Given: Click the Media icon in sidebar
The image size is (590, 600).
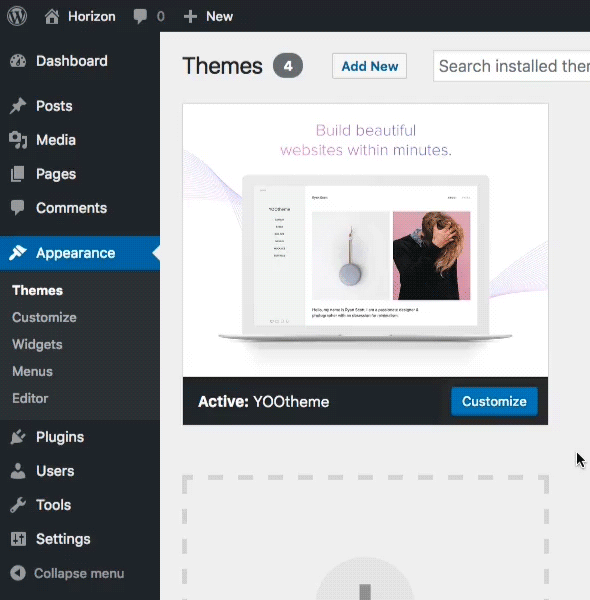Looking at the screenshot, I should pyautogui.click(x=18, y=140).
